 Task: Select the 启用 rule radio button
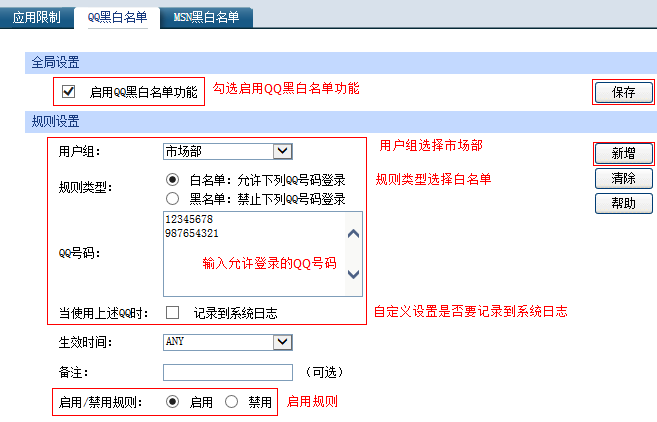click(x=172, y=402)
